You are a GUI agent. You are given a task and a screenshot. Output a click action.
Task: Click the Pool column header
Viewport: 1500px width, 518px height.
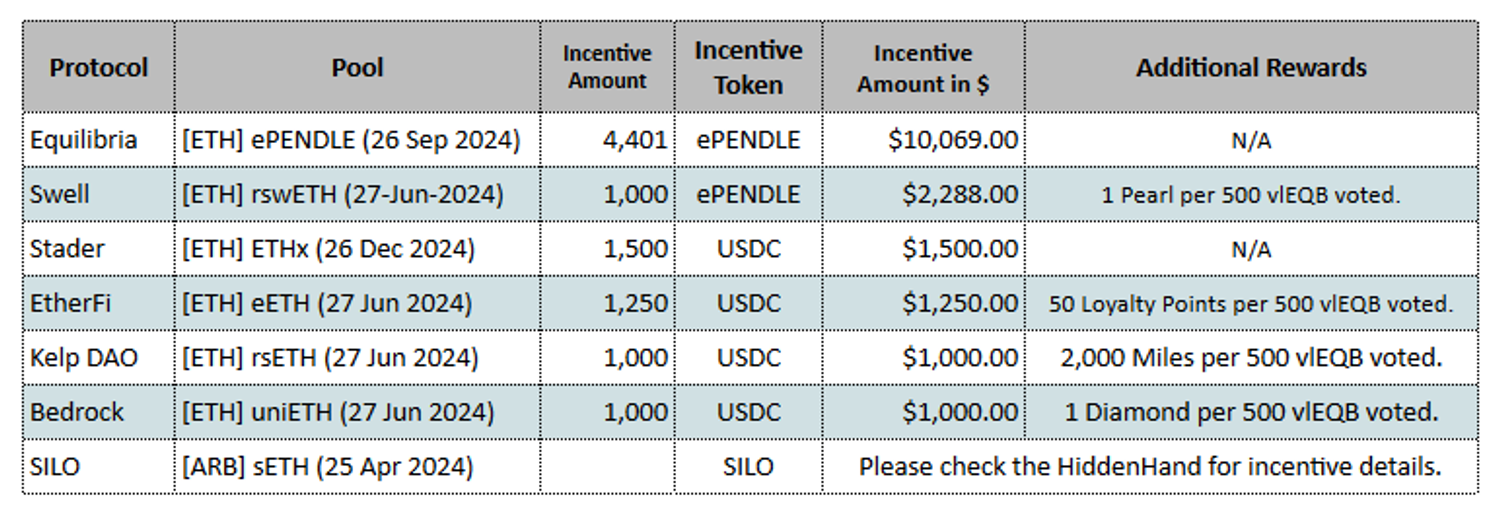(x=357, y=68)
